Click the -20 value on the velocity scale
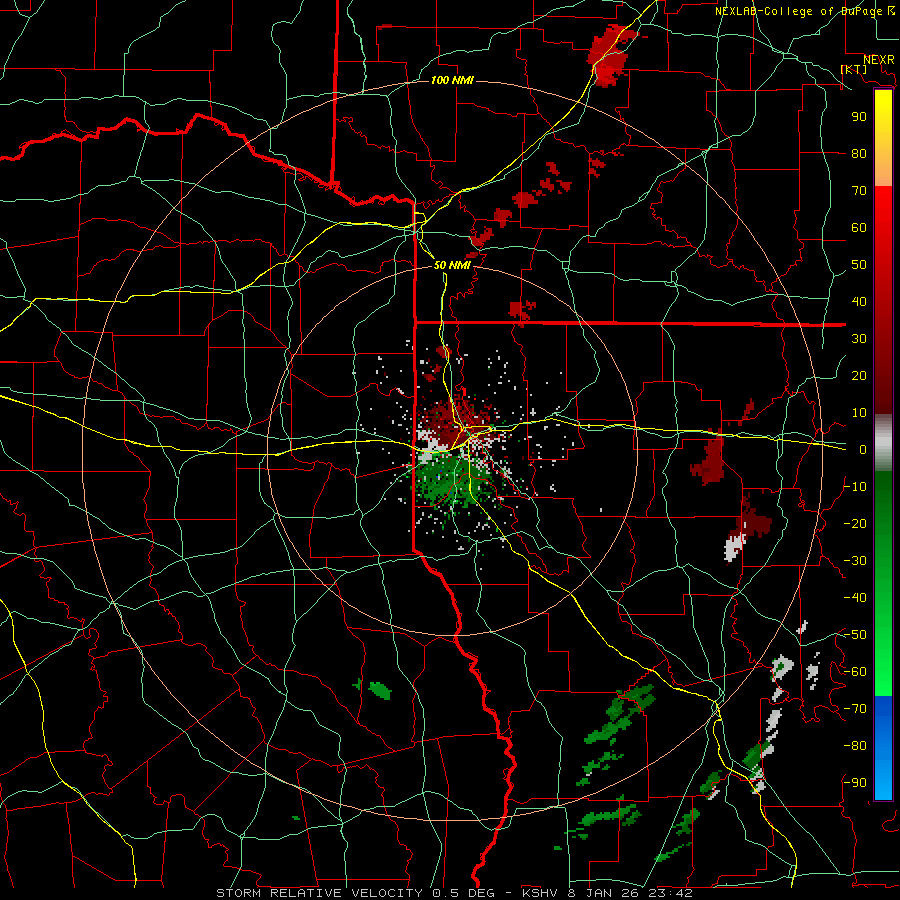 (855, 524)
